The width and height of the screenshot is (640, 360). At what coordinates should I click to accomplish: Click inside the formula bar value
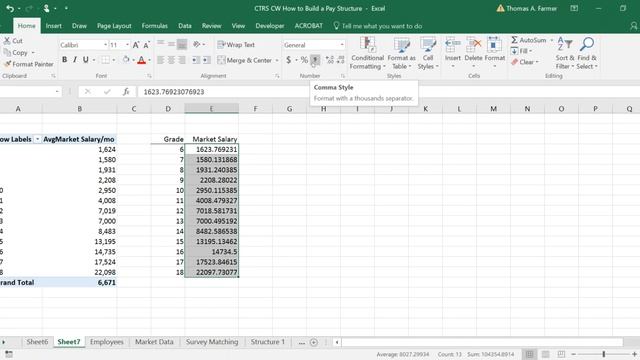[174, 92]
